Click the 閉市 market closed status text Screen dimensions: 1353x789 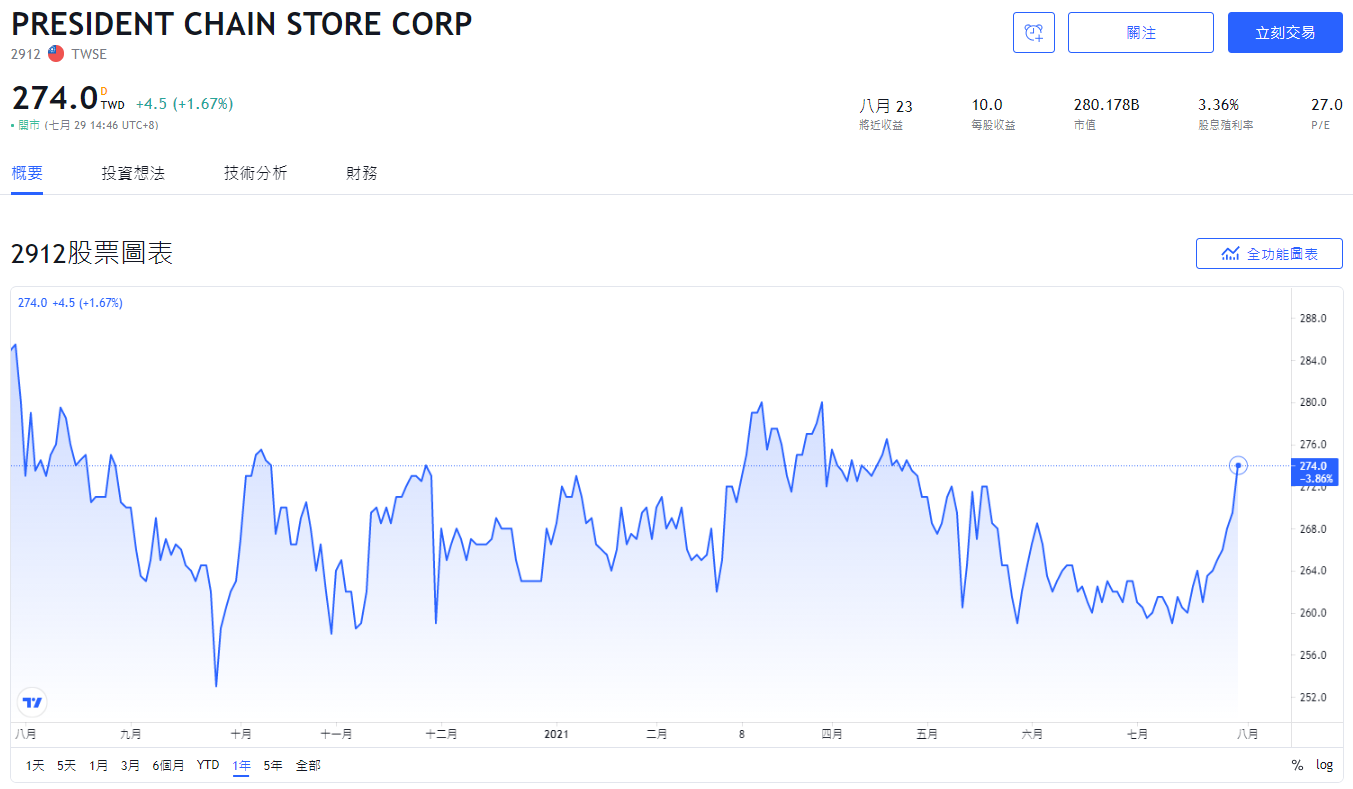(28, 125)
